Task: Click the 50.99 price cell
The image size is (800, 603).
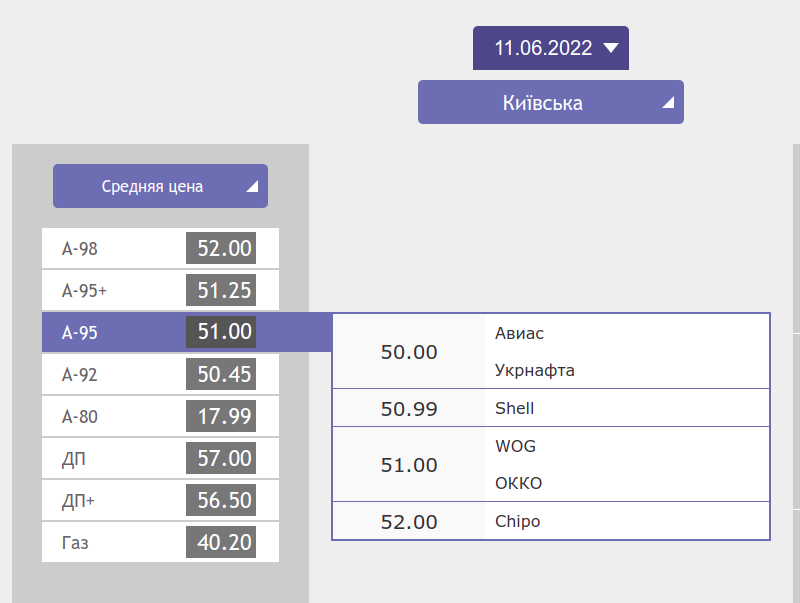Action: (x=409, y=408)
